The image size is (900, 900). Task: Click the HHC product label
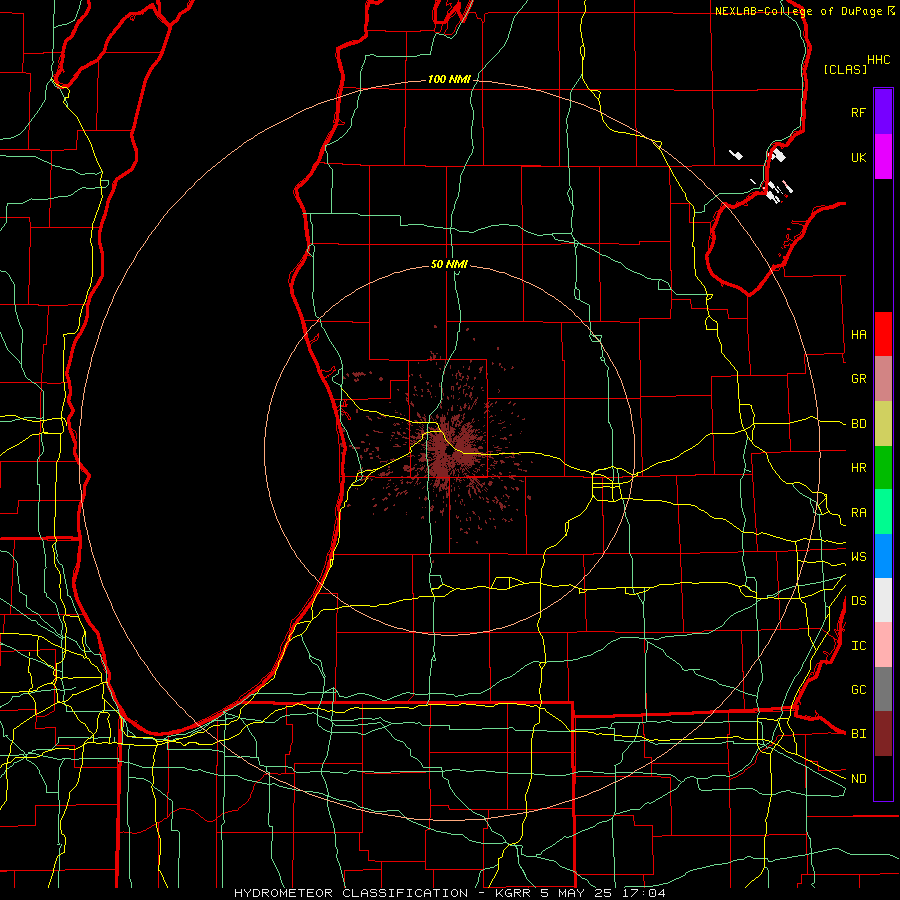point(879,60)
